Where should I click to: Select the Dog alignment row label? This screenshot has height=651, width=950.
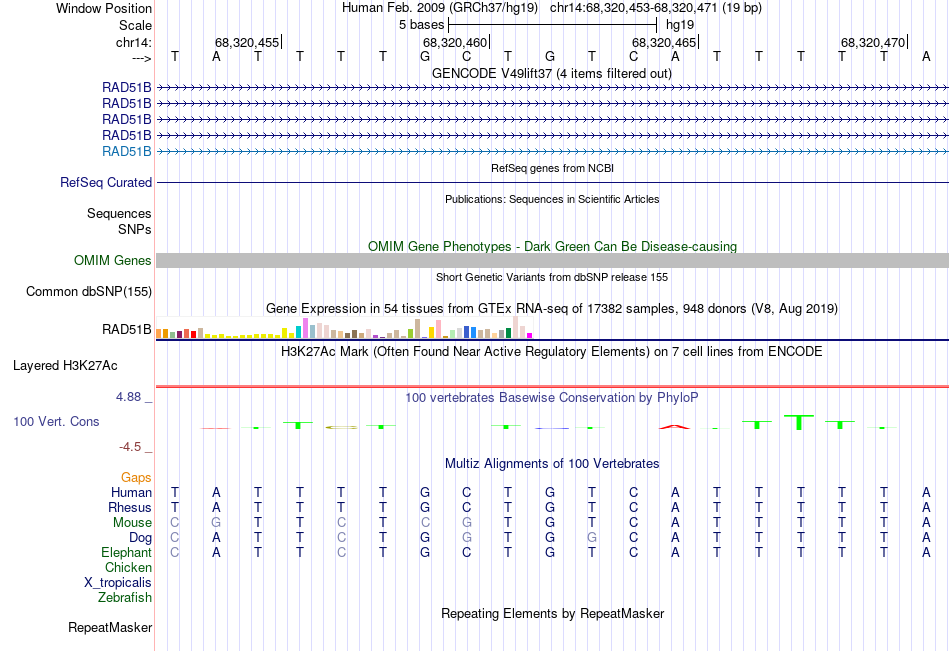click(x=141, y=538)
